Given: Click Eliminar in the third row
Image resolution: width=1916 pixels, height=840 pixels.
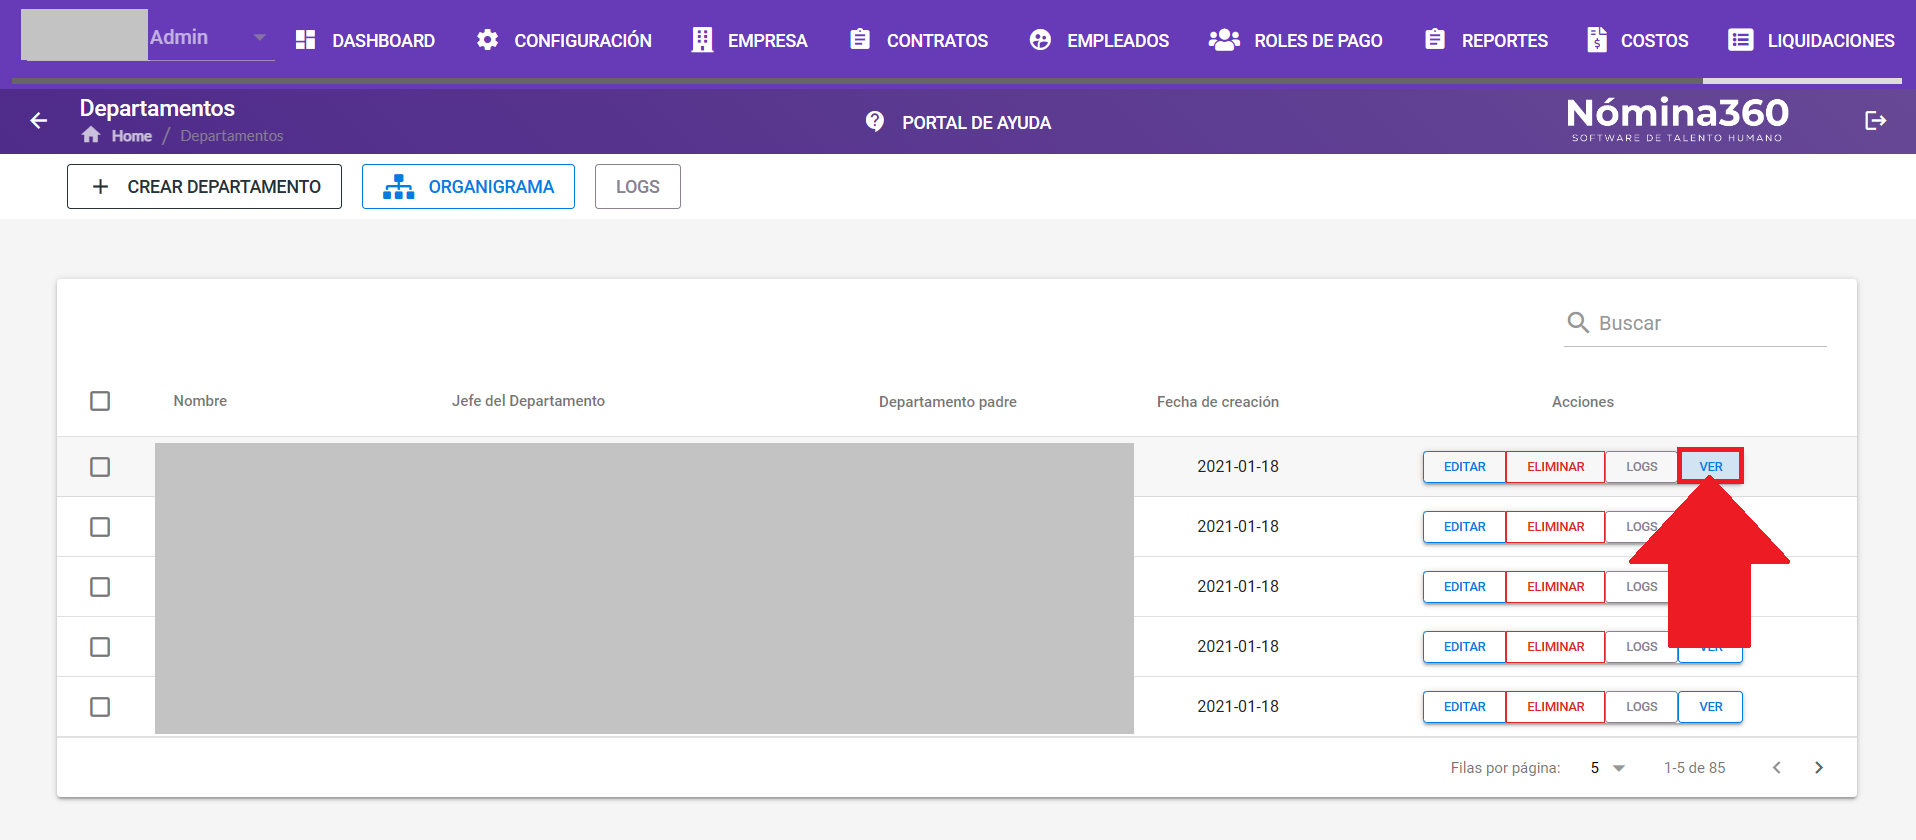Looking at the screenshot, I should tap(1555, 587).
